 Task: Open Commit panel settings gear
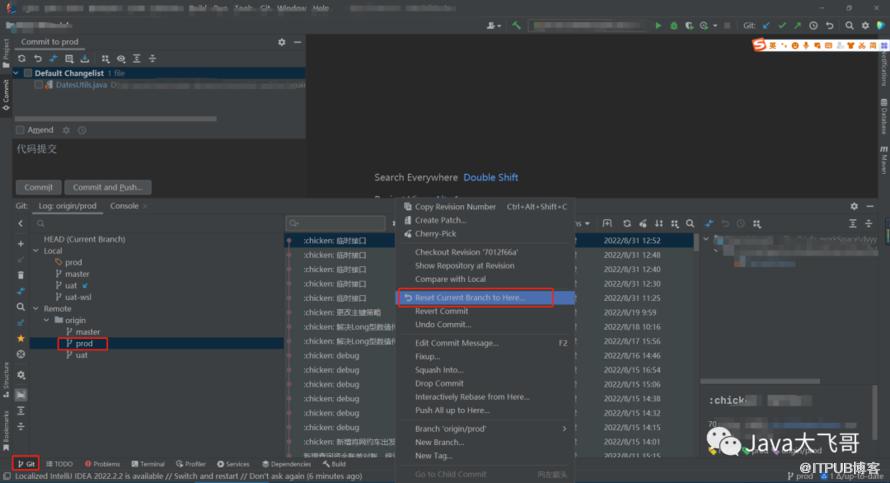click(x=281, y=42)
